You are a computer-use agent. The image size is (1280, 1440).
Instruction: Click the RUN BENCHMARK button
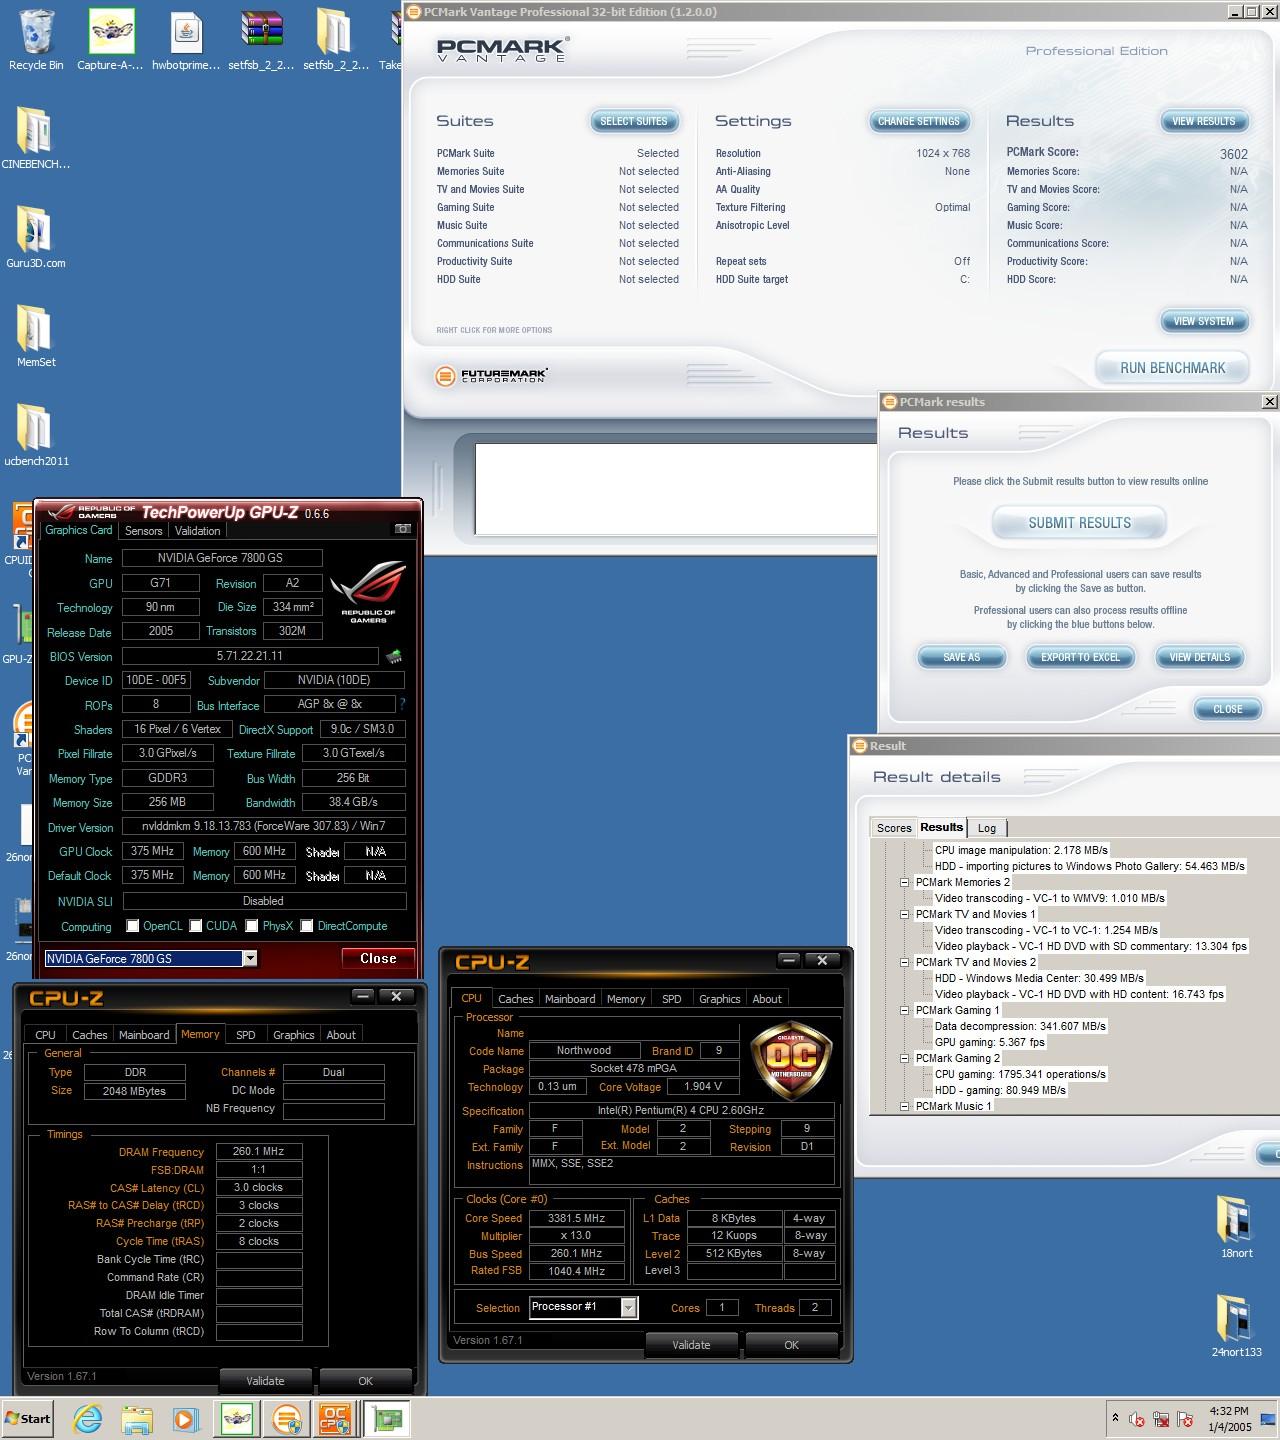pyautogui.click(x=1173, y=368)
